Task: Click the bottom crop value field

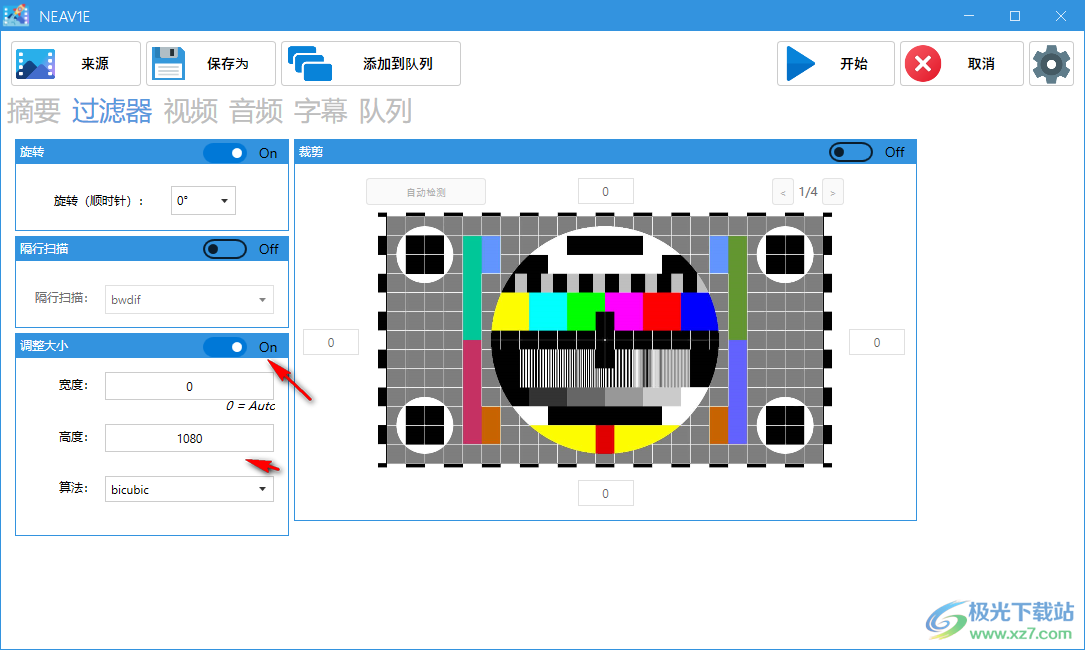Action: point(605,493)
